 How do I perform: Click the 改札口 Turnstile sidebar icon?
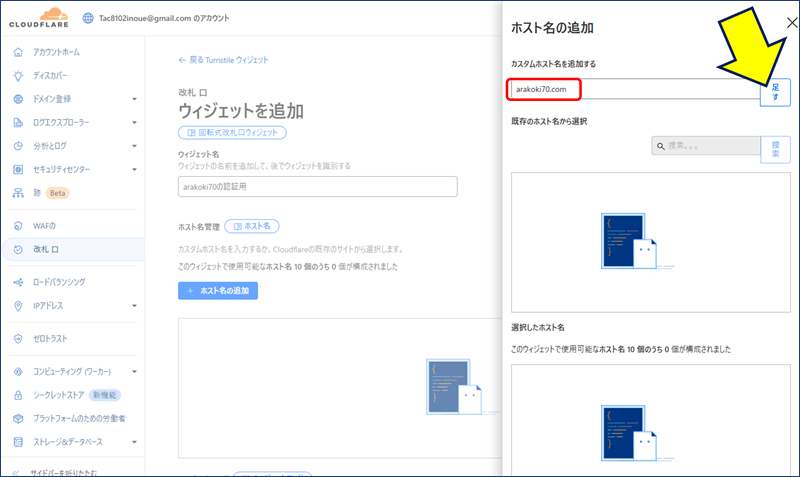click(18, 249)
